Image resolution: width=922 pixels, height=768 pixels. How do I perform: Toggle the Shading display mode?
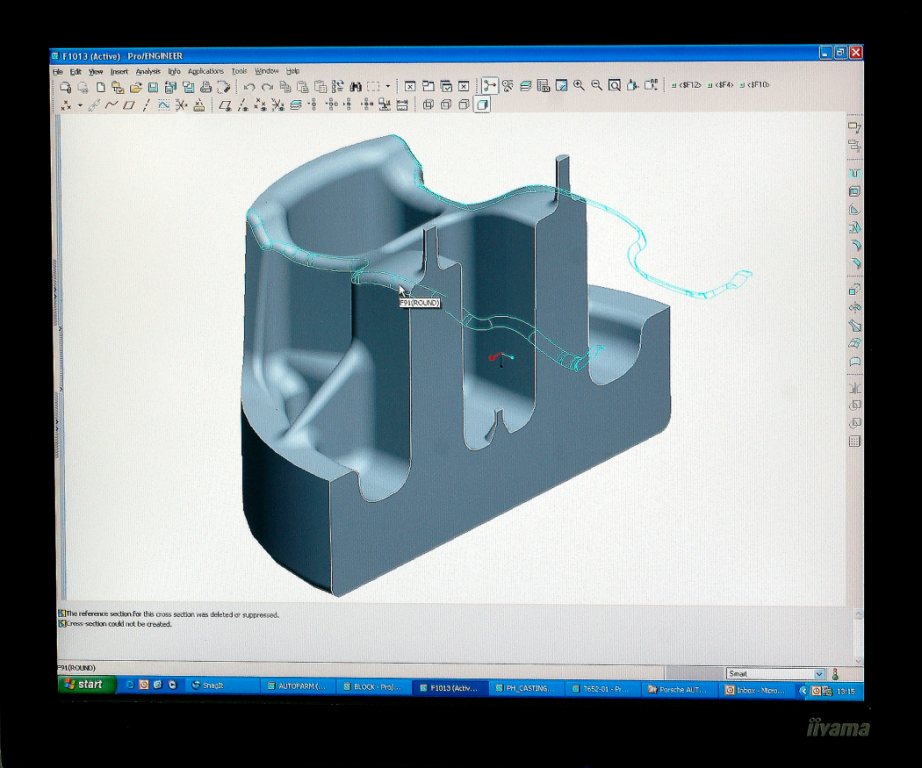coord(481,104)
